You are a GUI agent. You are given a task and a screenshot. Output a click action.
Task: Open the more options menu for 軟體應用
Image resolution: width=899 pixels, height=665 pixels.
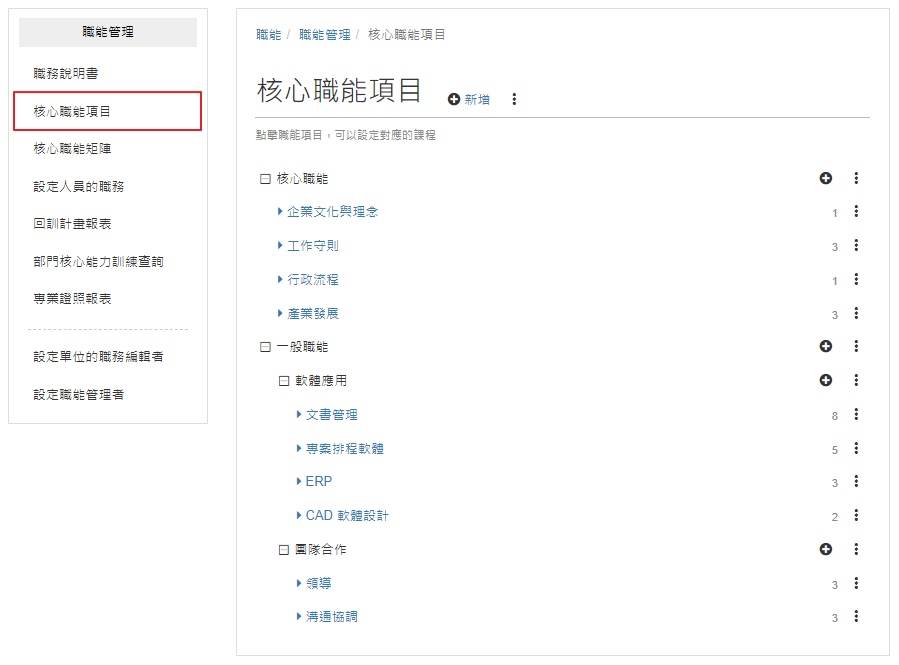[x=856, y=380]
